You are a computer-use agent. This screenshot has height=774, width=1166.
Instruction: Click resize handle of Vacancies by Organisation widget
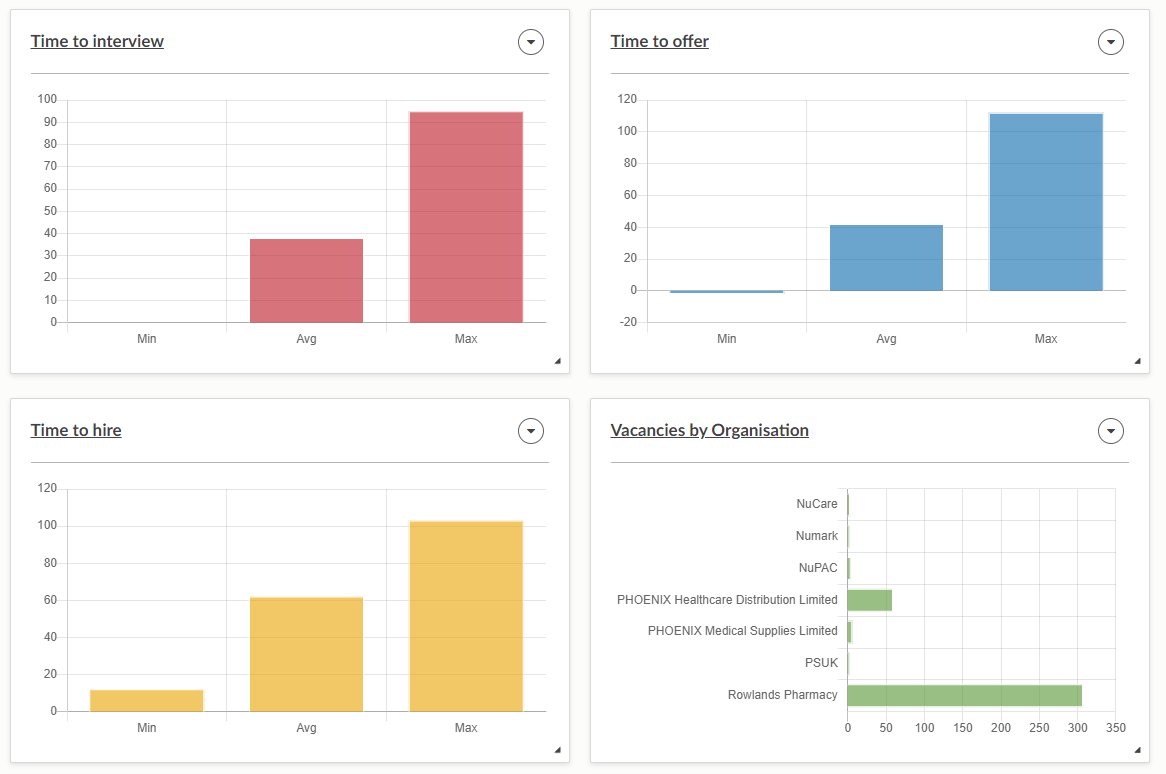[1137, 750]
